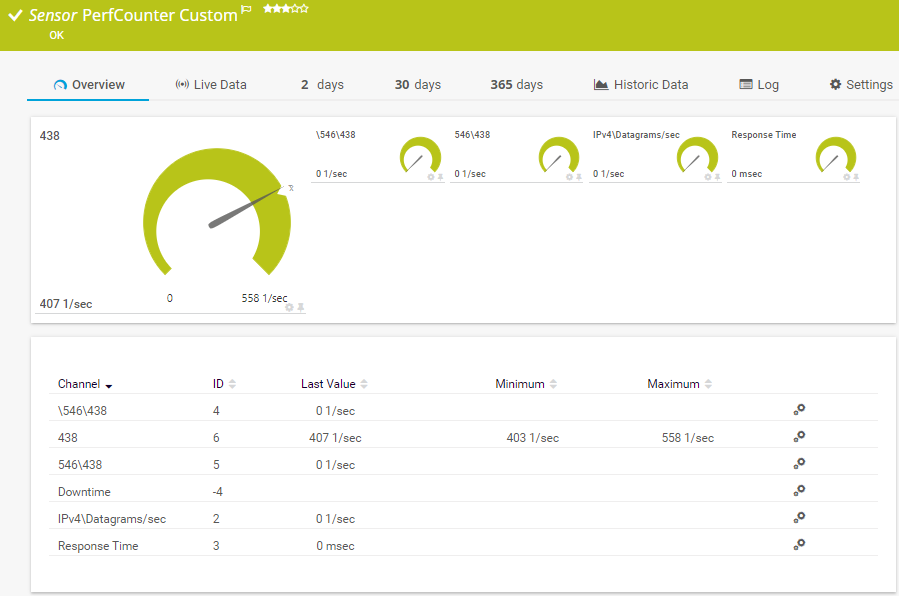Click gear icon under the large 438 gauge
This screenshot has width=899, height=596.
coord(290,307)
